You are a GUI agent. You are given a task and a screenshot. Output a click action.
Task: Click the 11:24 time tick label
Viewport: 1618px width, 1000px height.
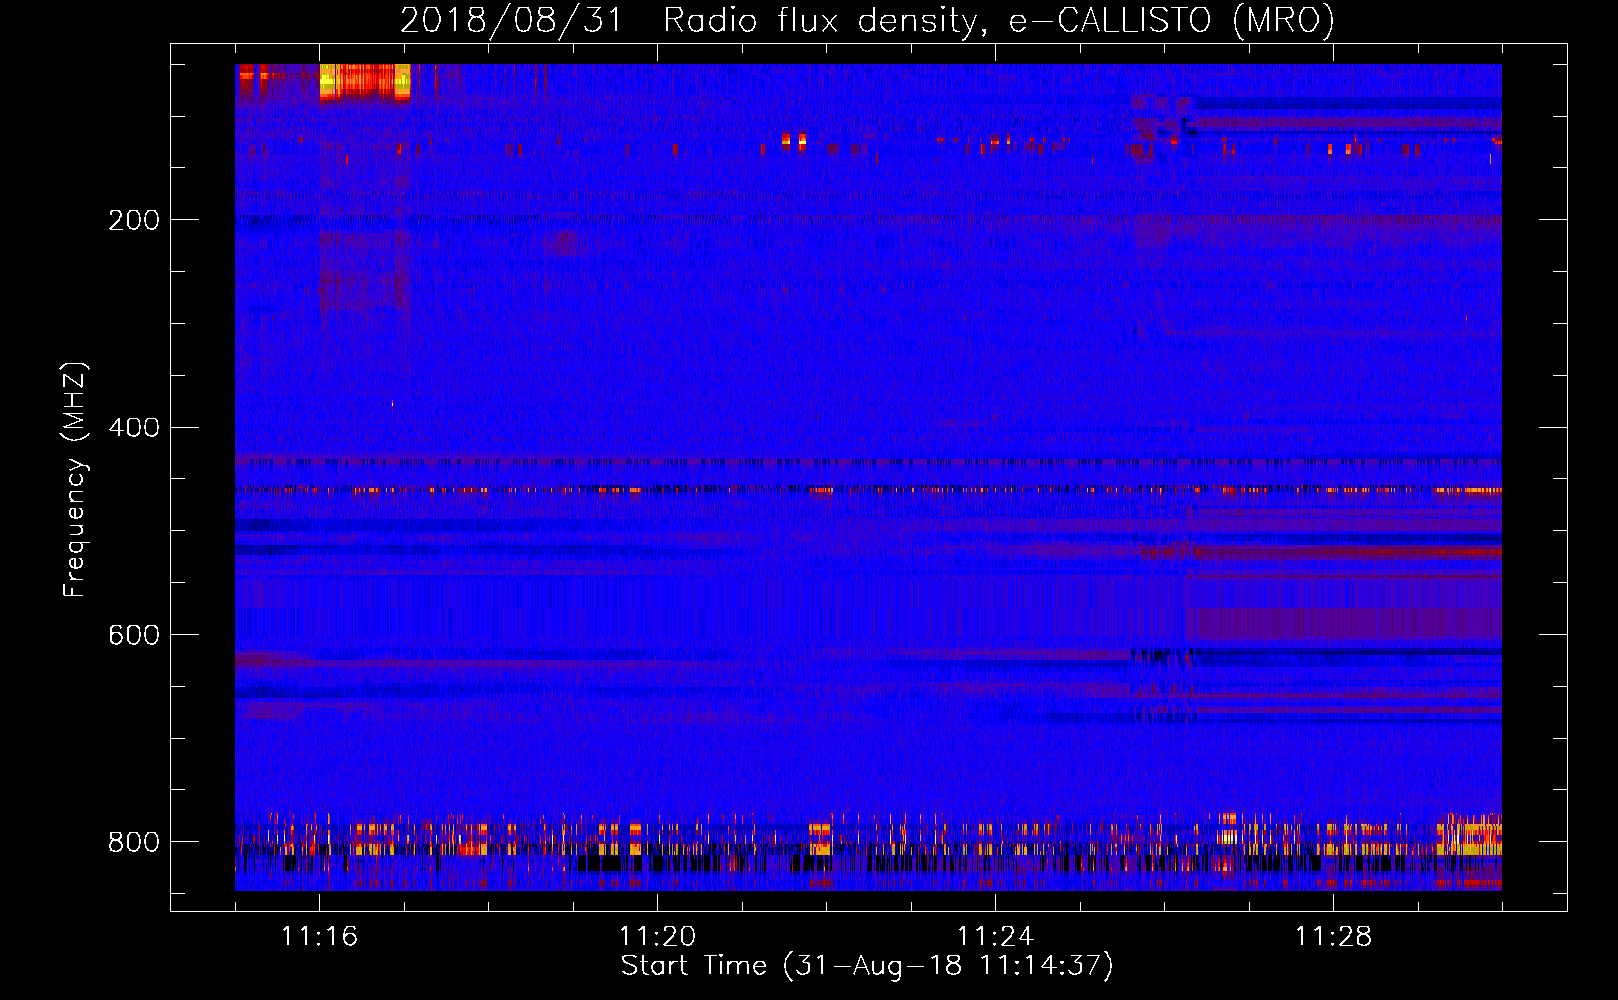pos(995,937)
